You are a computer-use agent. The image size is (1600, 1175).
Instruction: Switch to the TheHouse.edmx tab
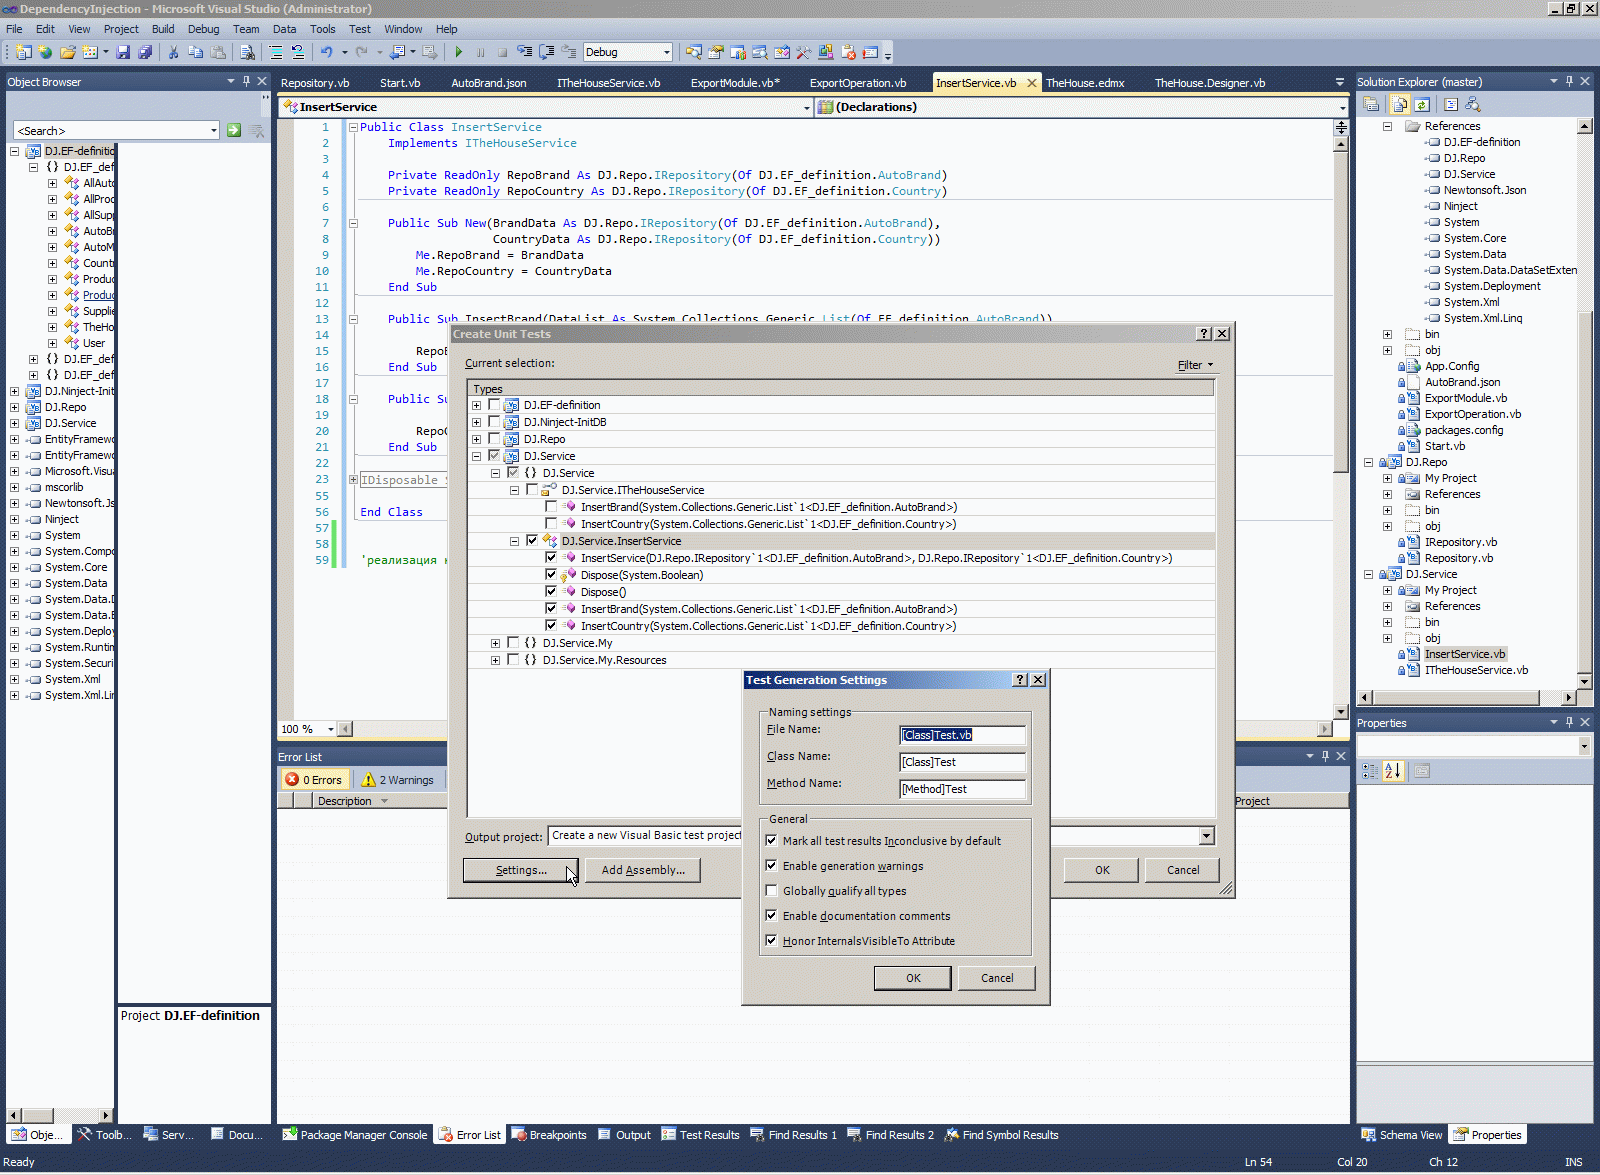1085,83
